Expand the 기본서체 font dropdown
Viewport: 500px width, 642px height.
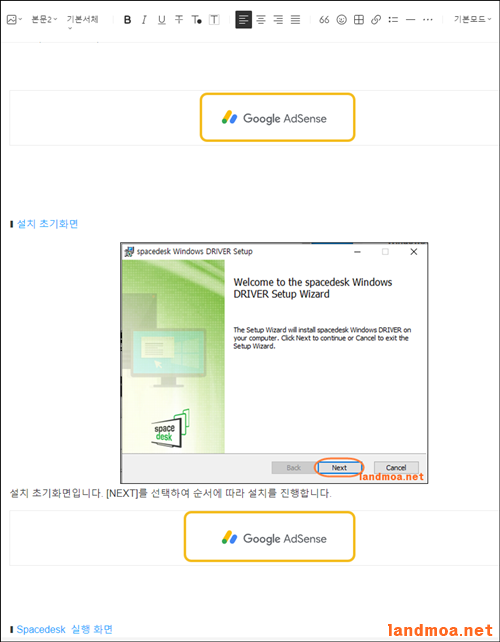[x=82, y=20]
